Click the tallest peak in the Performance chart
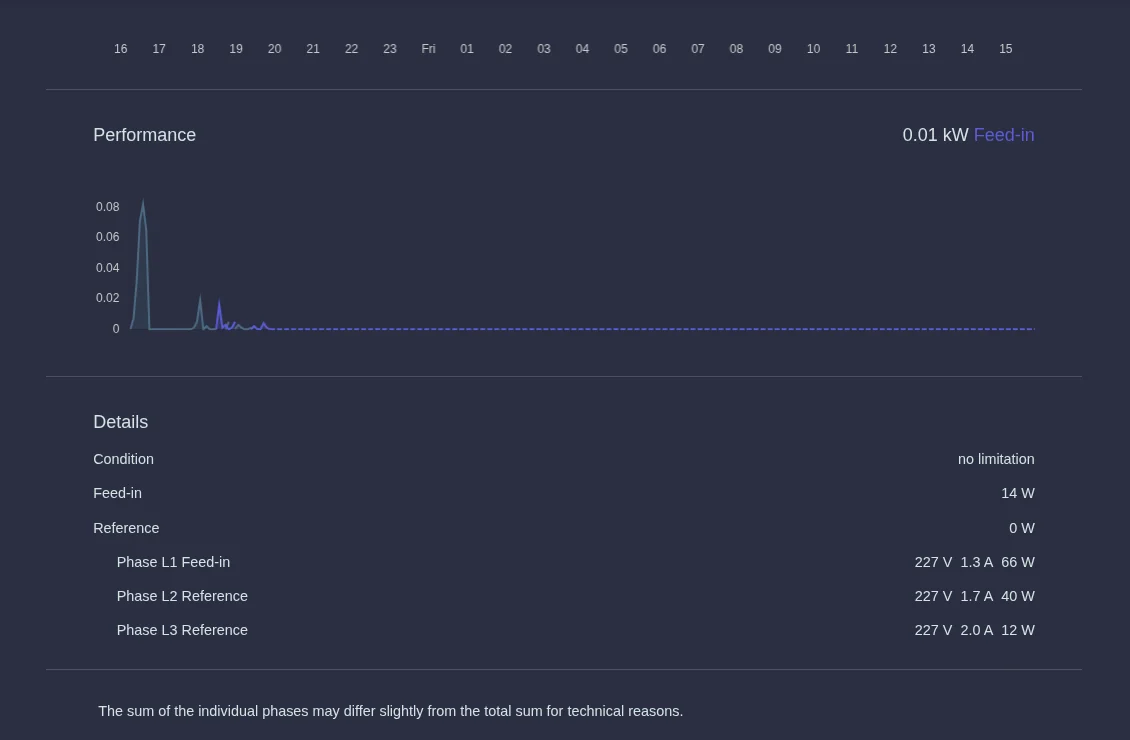 tap(143, 202)
